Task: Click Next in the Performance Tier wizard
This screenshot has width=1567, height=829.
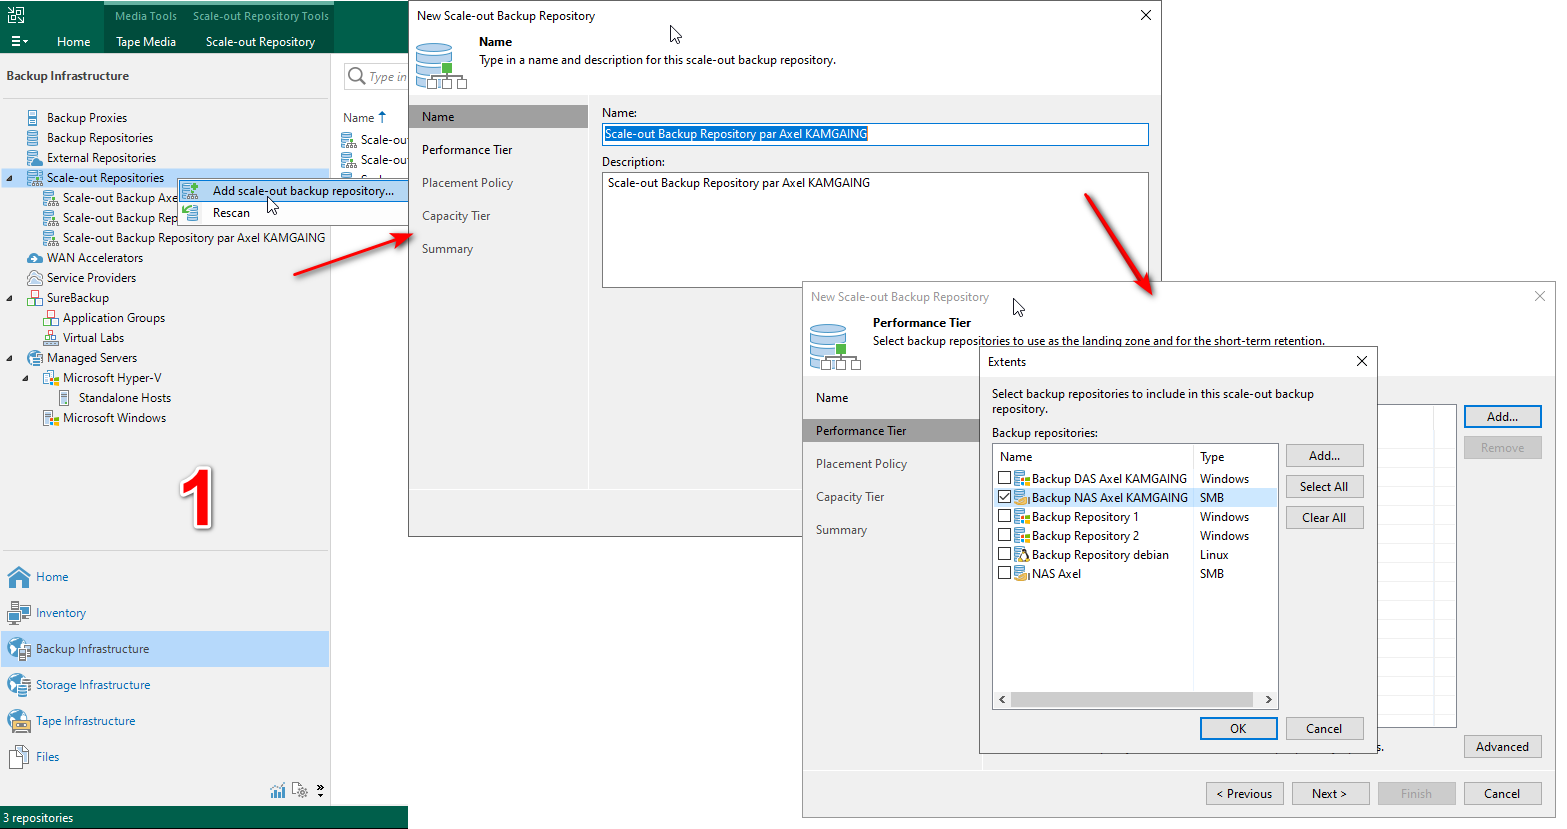Action: tap(1329, 794)
